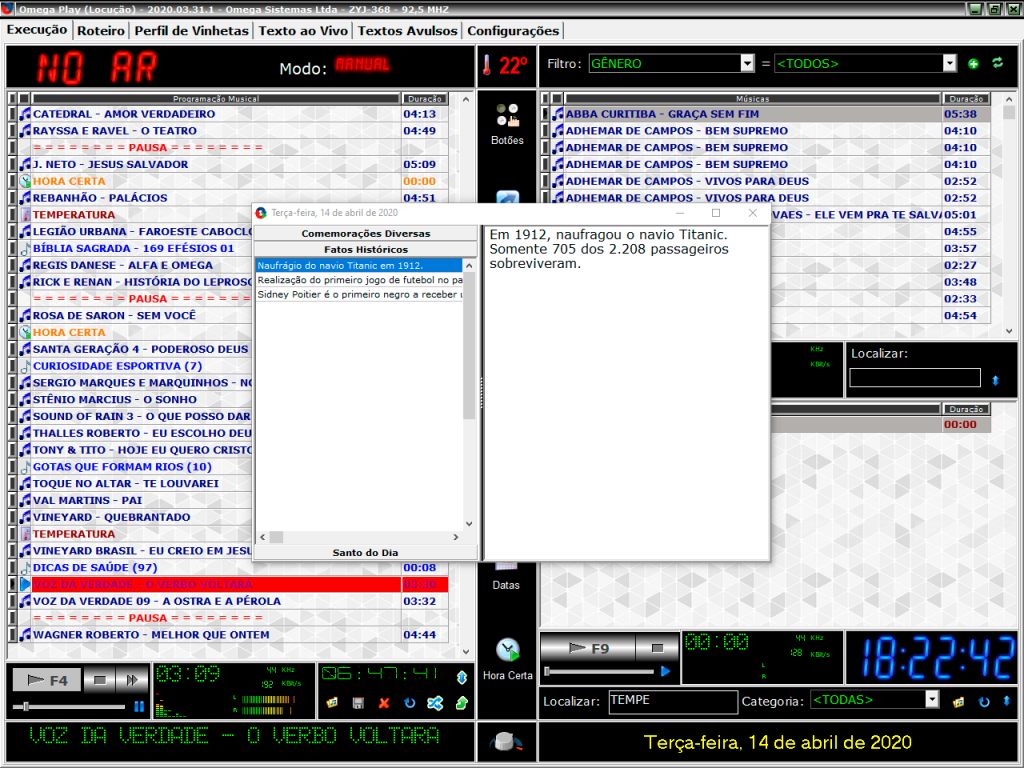This screenshot has height=768, width=1024.
Task: Click the floppy disk save icon
Action: [x=358, y=703]
